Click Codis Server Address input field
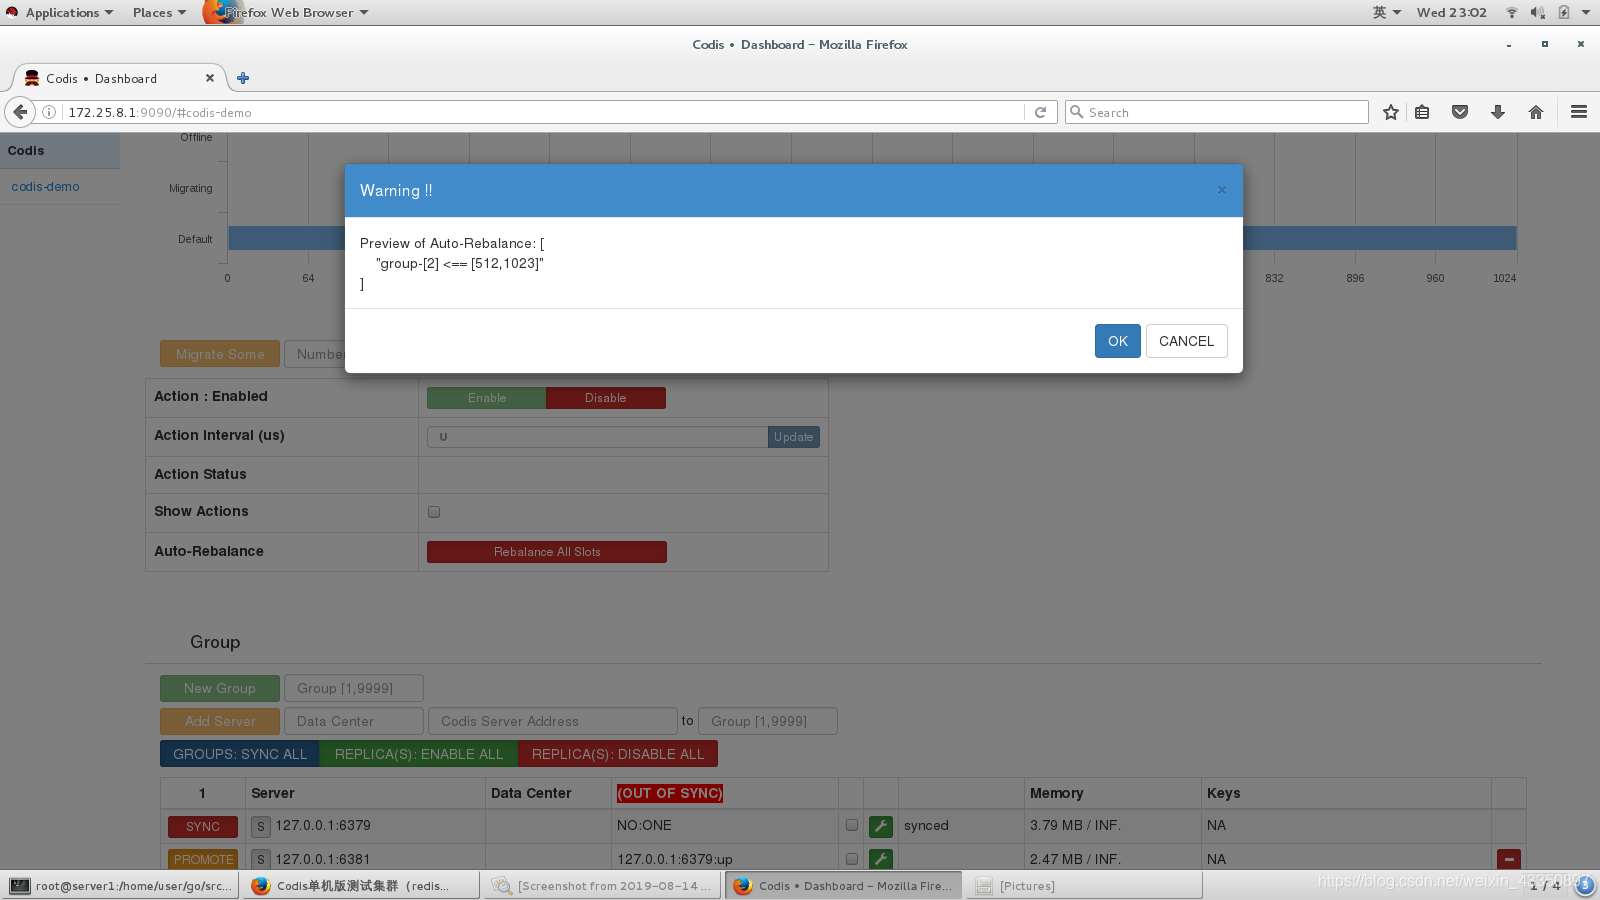This screenshot has width=1600, height=900. [x=553, y=721]
